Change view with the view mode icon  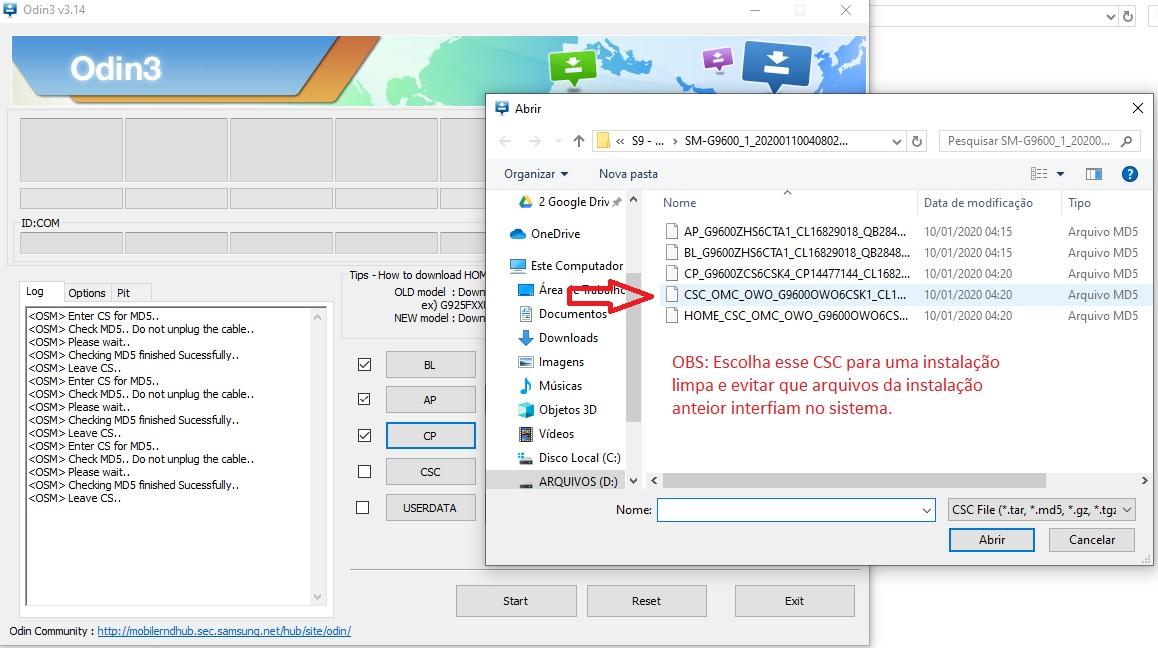coord(1038,174)
